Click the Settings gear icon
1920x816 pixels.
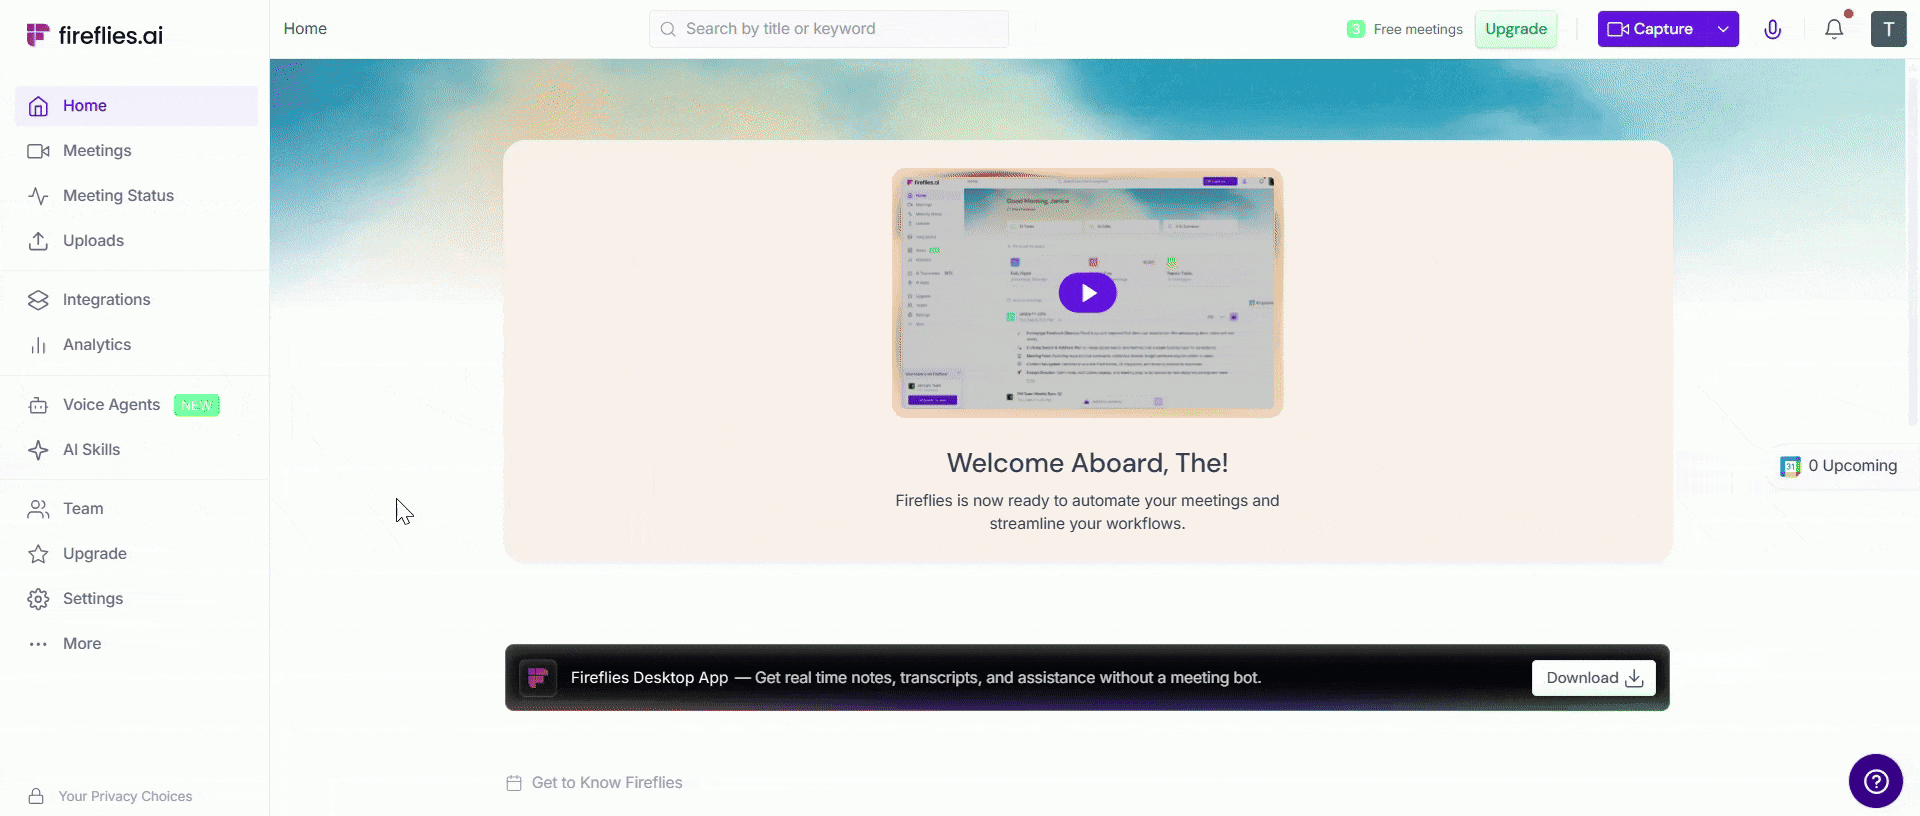coord(38,599)
